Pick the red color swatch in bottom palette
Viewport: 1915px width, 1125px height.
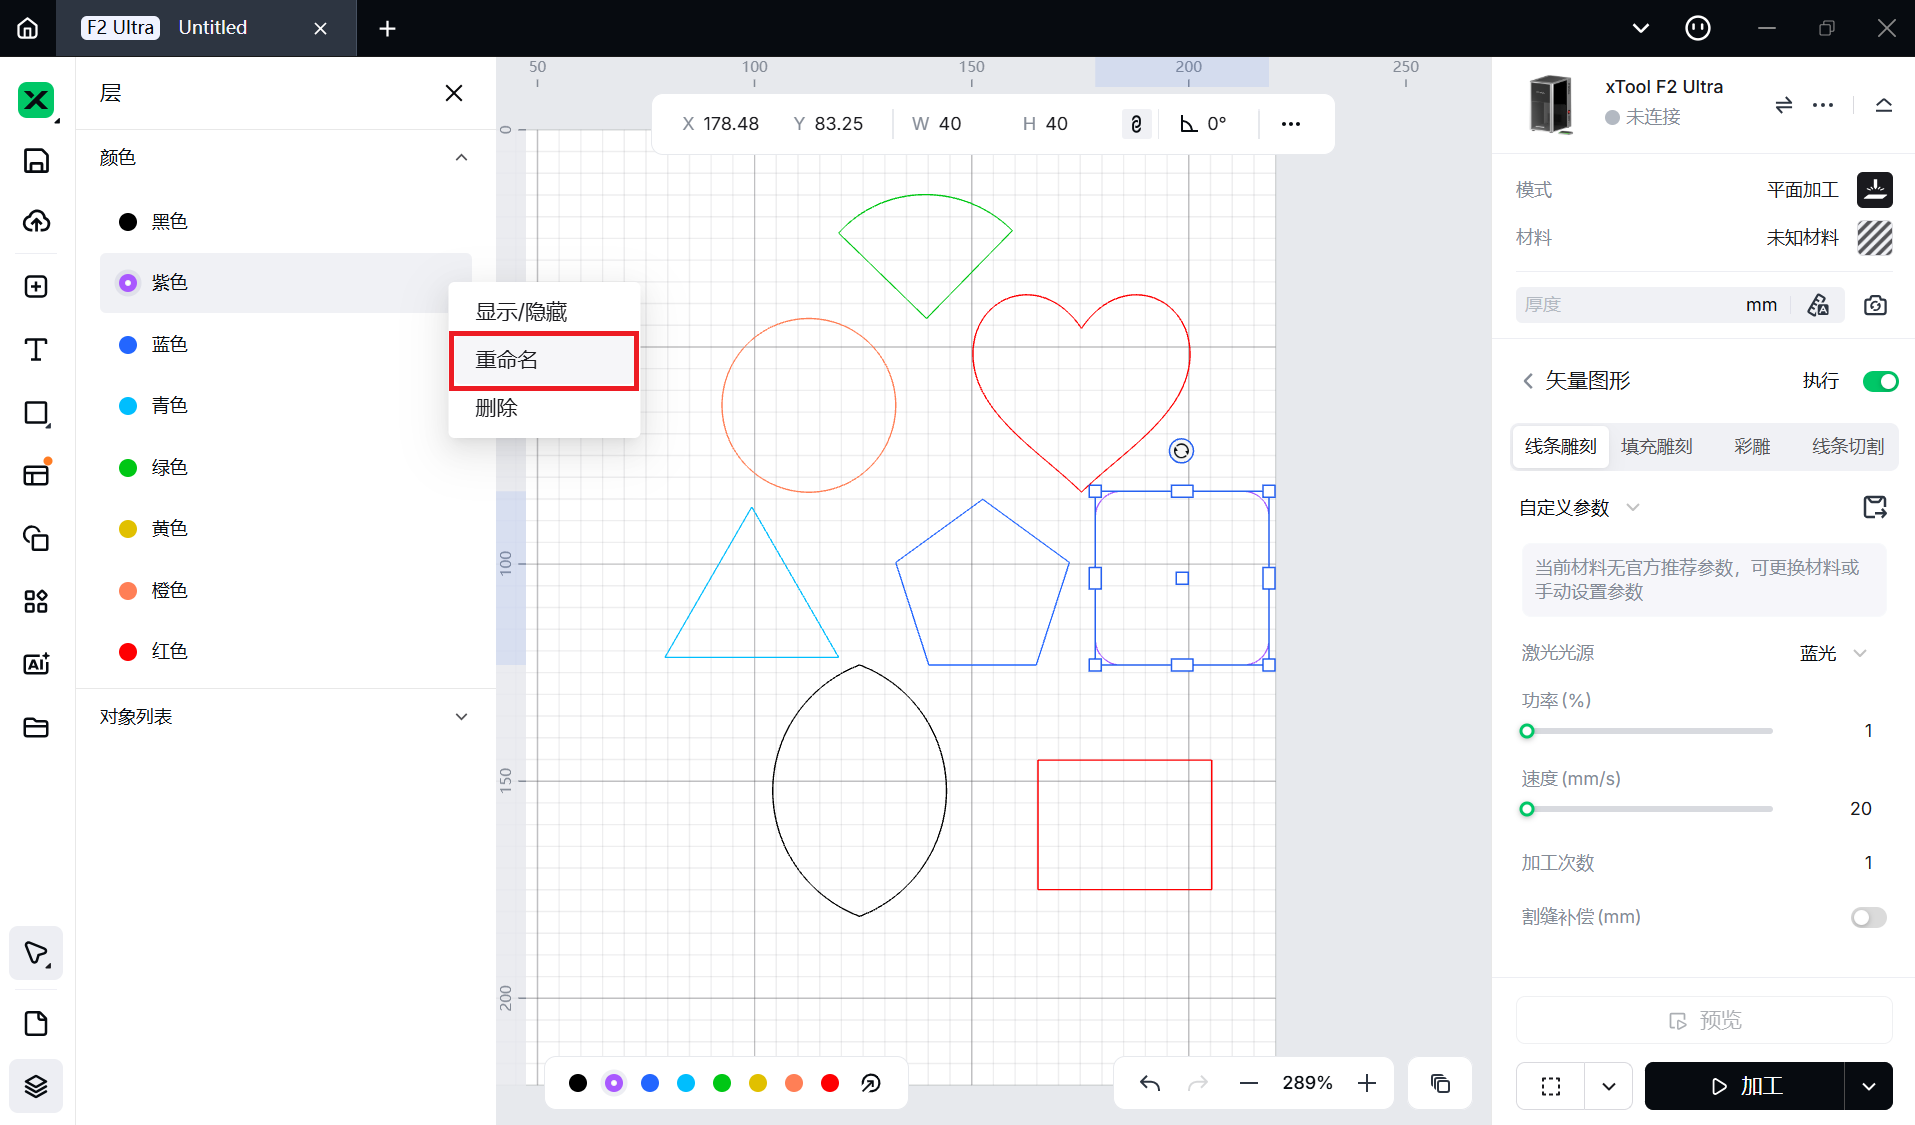click(830, 1083)
